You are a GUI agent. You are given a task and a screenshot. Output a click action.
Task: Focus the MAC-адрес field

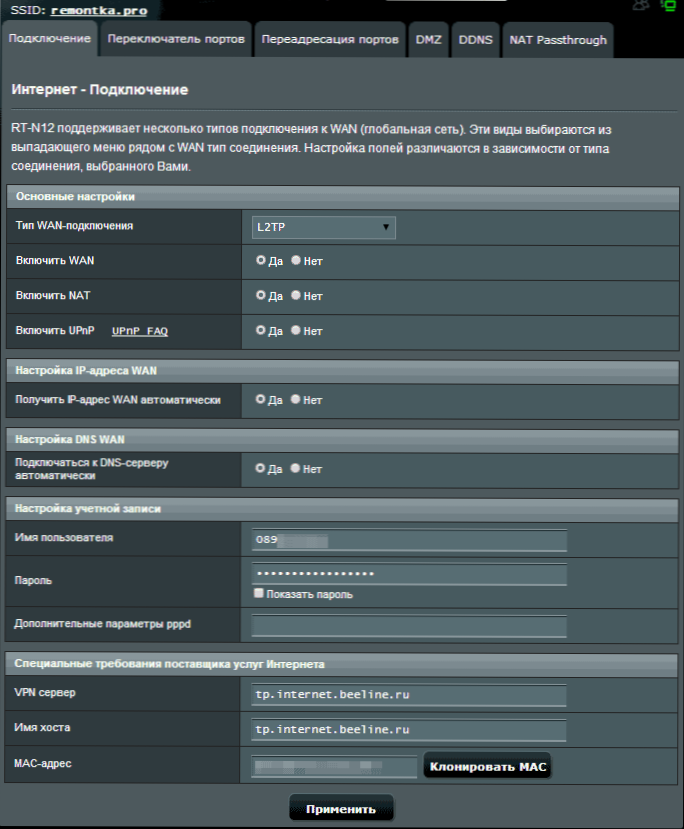334,767
